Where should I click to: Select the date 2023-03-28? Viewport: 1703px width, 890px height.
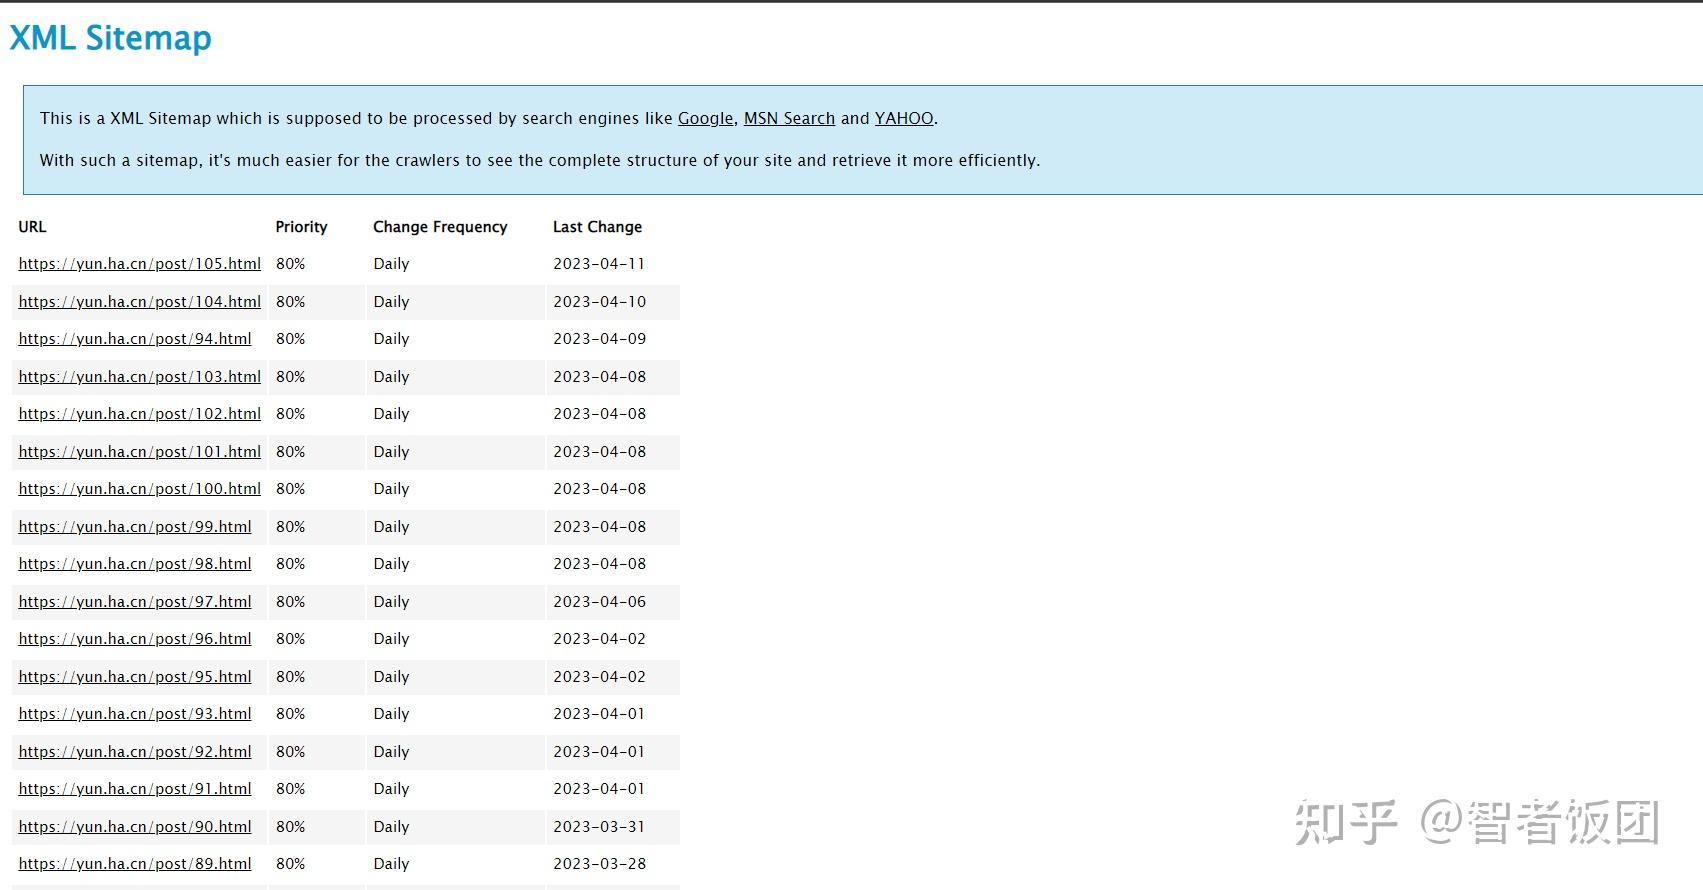(x=599, y=864)
